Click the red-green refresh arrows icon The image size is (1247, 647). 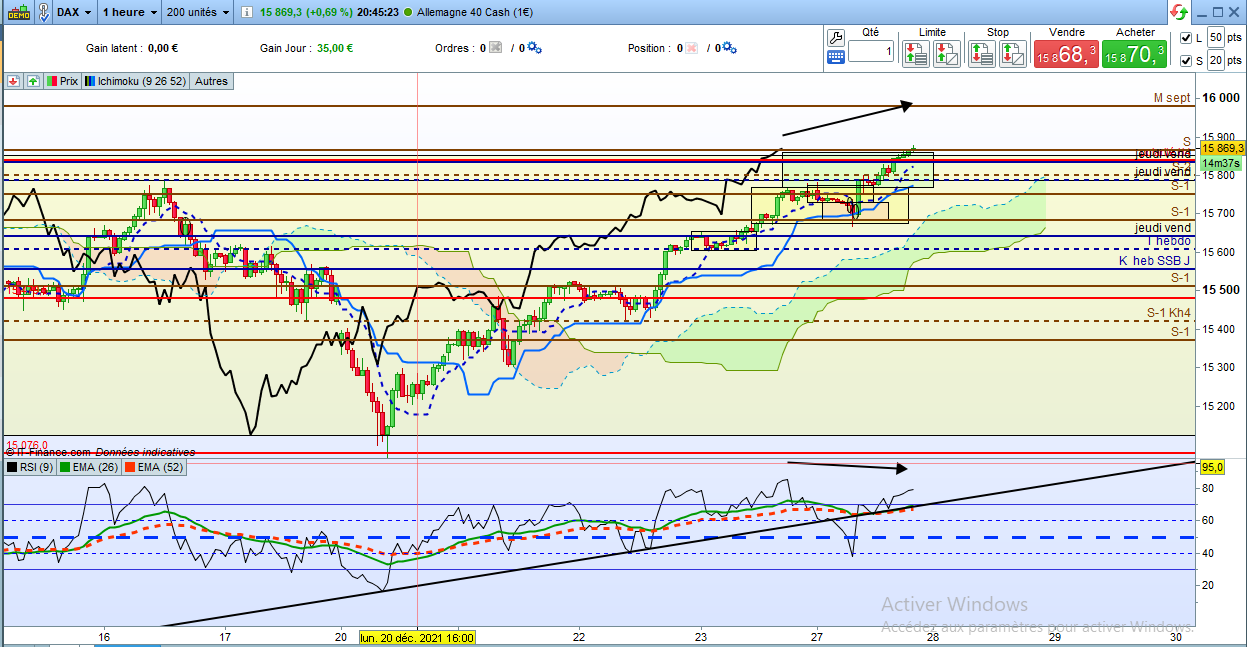[x=1179, y=12]
